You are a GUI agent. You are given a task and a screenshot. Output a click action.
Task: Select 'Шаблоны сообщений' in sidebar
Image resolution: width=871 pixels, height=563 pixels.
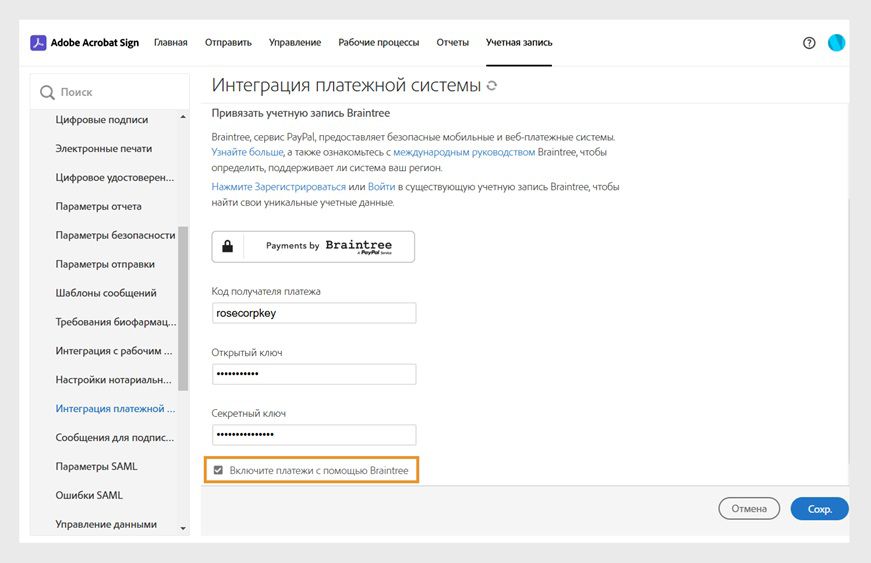106,293
